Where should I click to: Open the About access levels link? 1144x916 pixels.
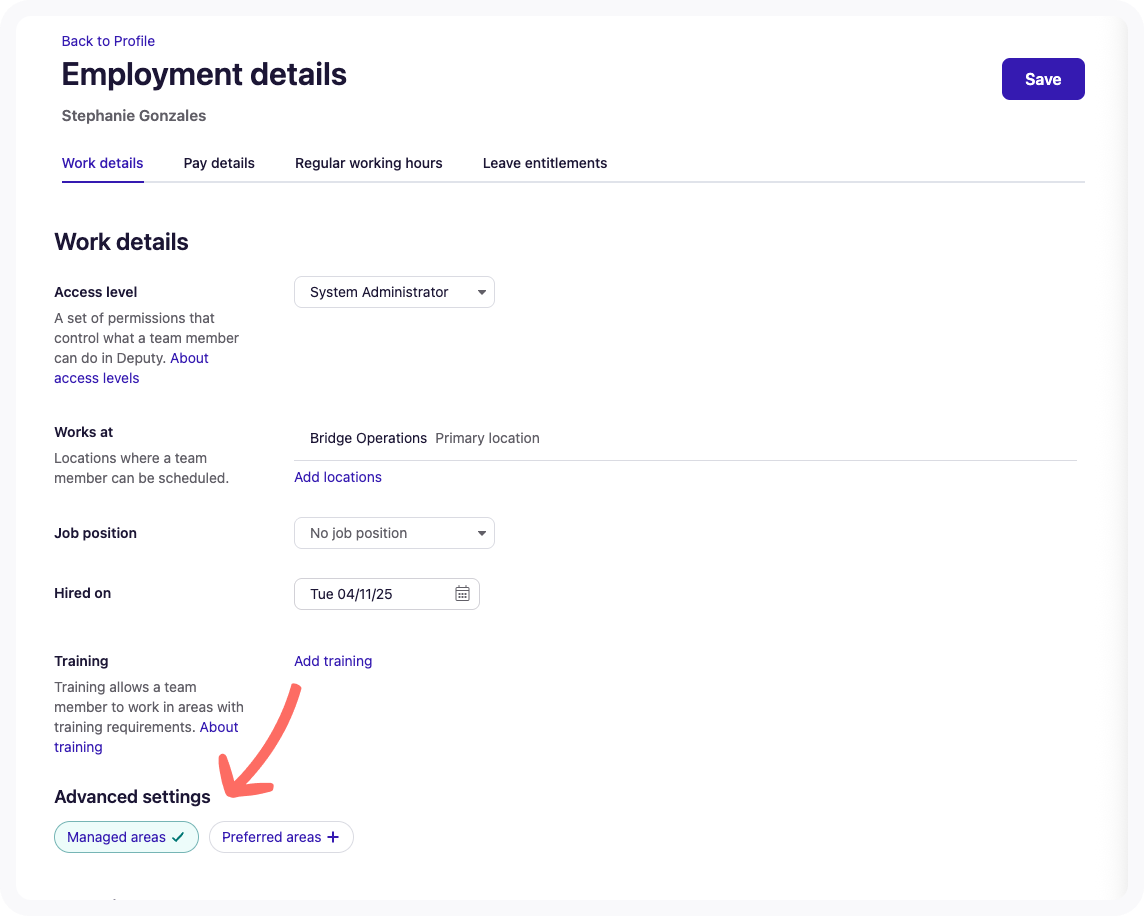(x=131, y=368)
